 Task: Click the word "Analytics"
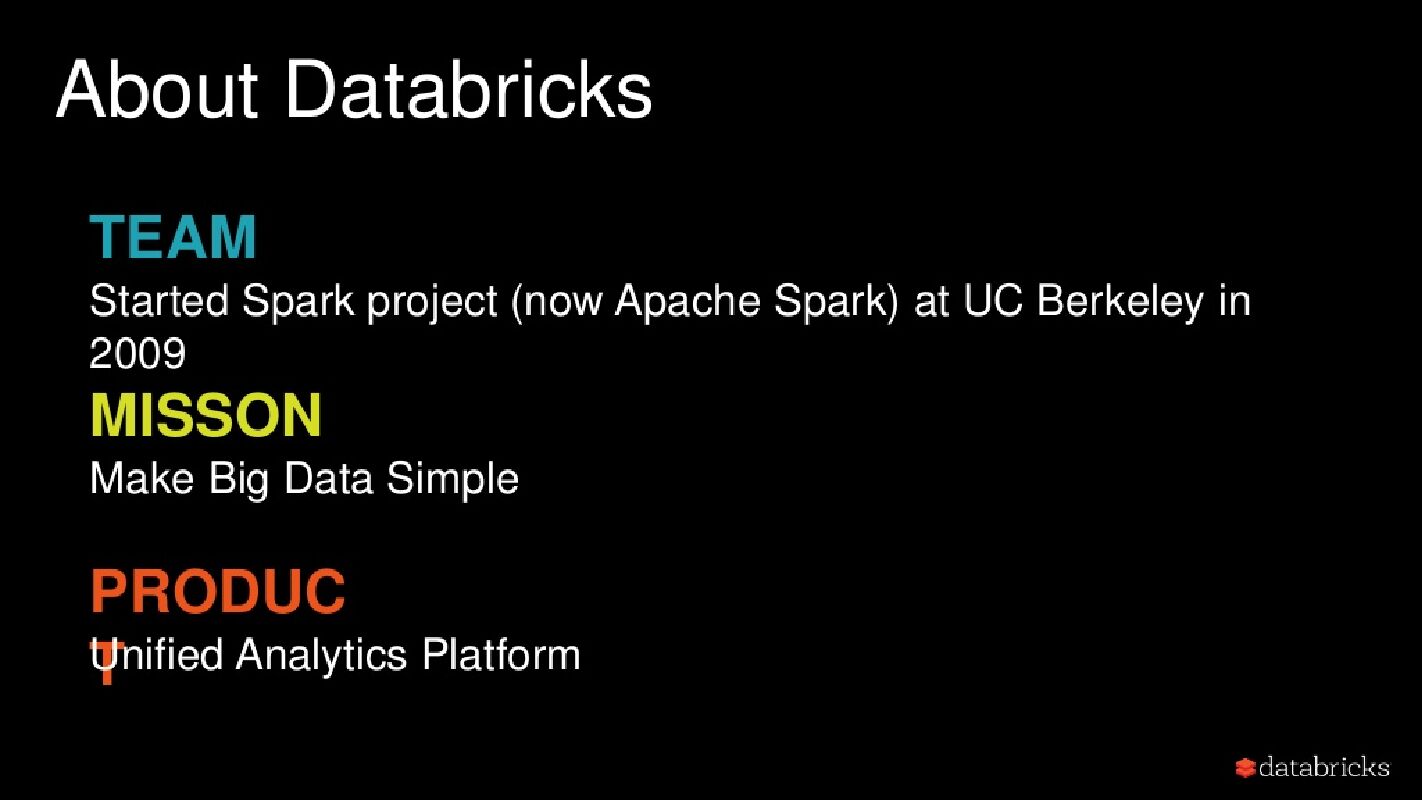[x=322, y=655]
